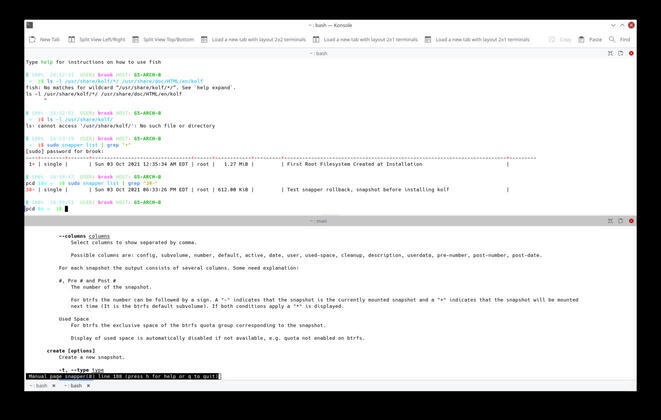
Task: Maximize the Konsole window
Action: (x=622, y=25)
